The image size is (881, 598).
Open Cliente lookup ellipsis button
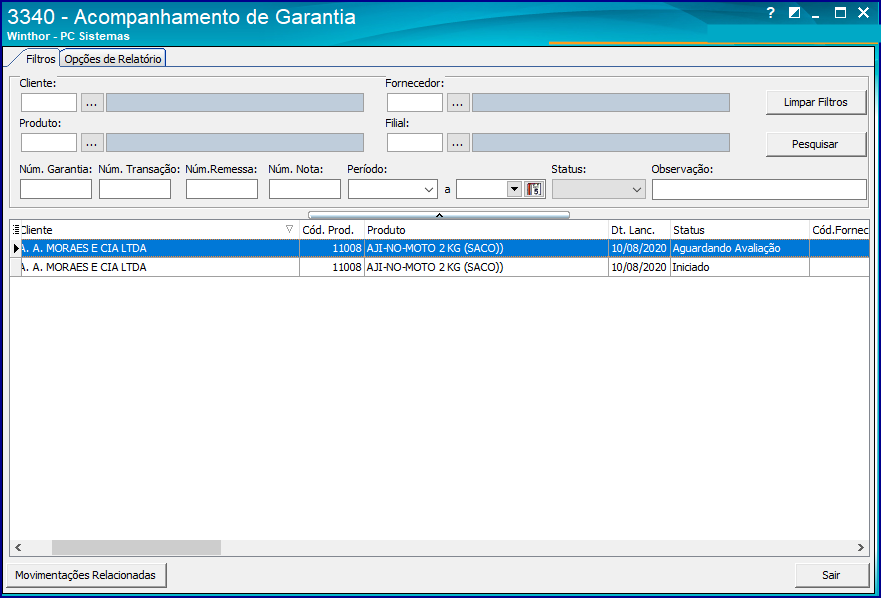pos(92,103)
